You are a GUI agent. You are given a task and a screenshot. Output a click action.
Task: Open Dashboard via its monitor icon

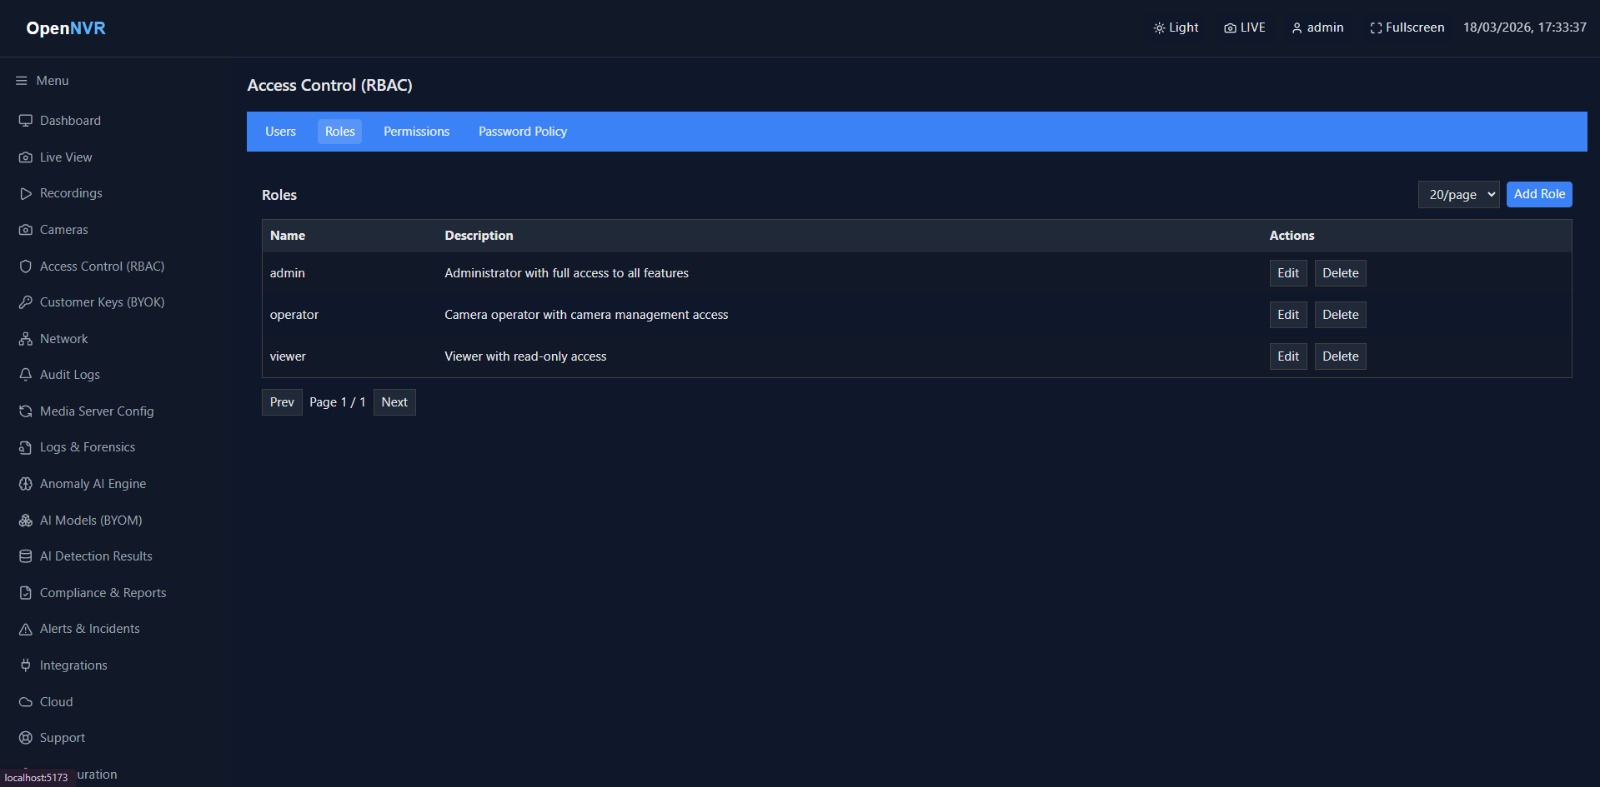click(26, 121)
